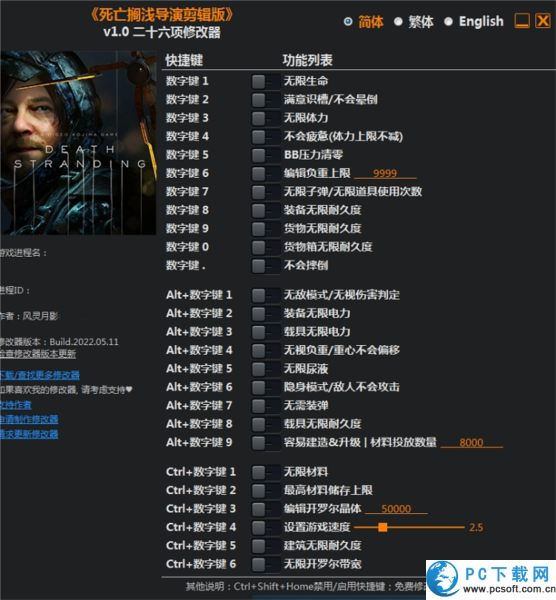Click 游戏进程名 label
Viewport: 556px width, 600px height.
click(23, 253)
